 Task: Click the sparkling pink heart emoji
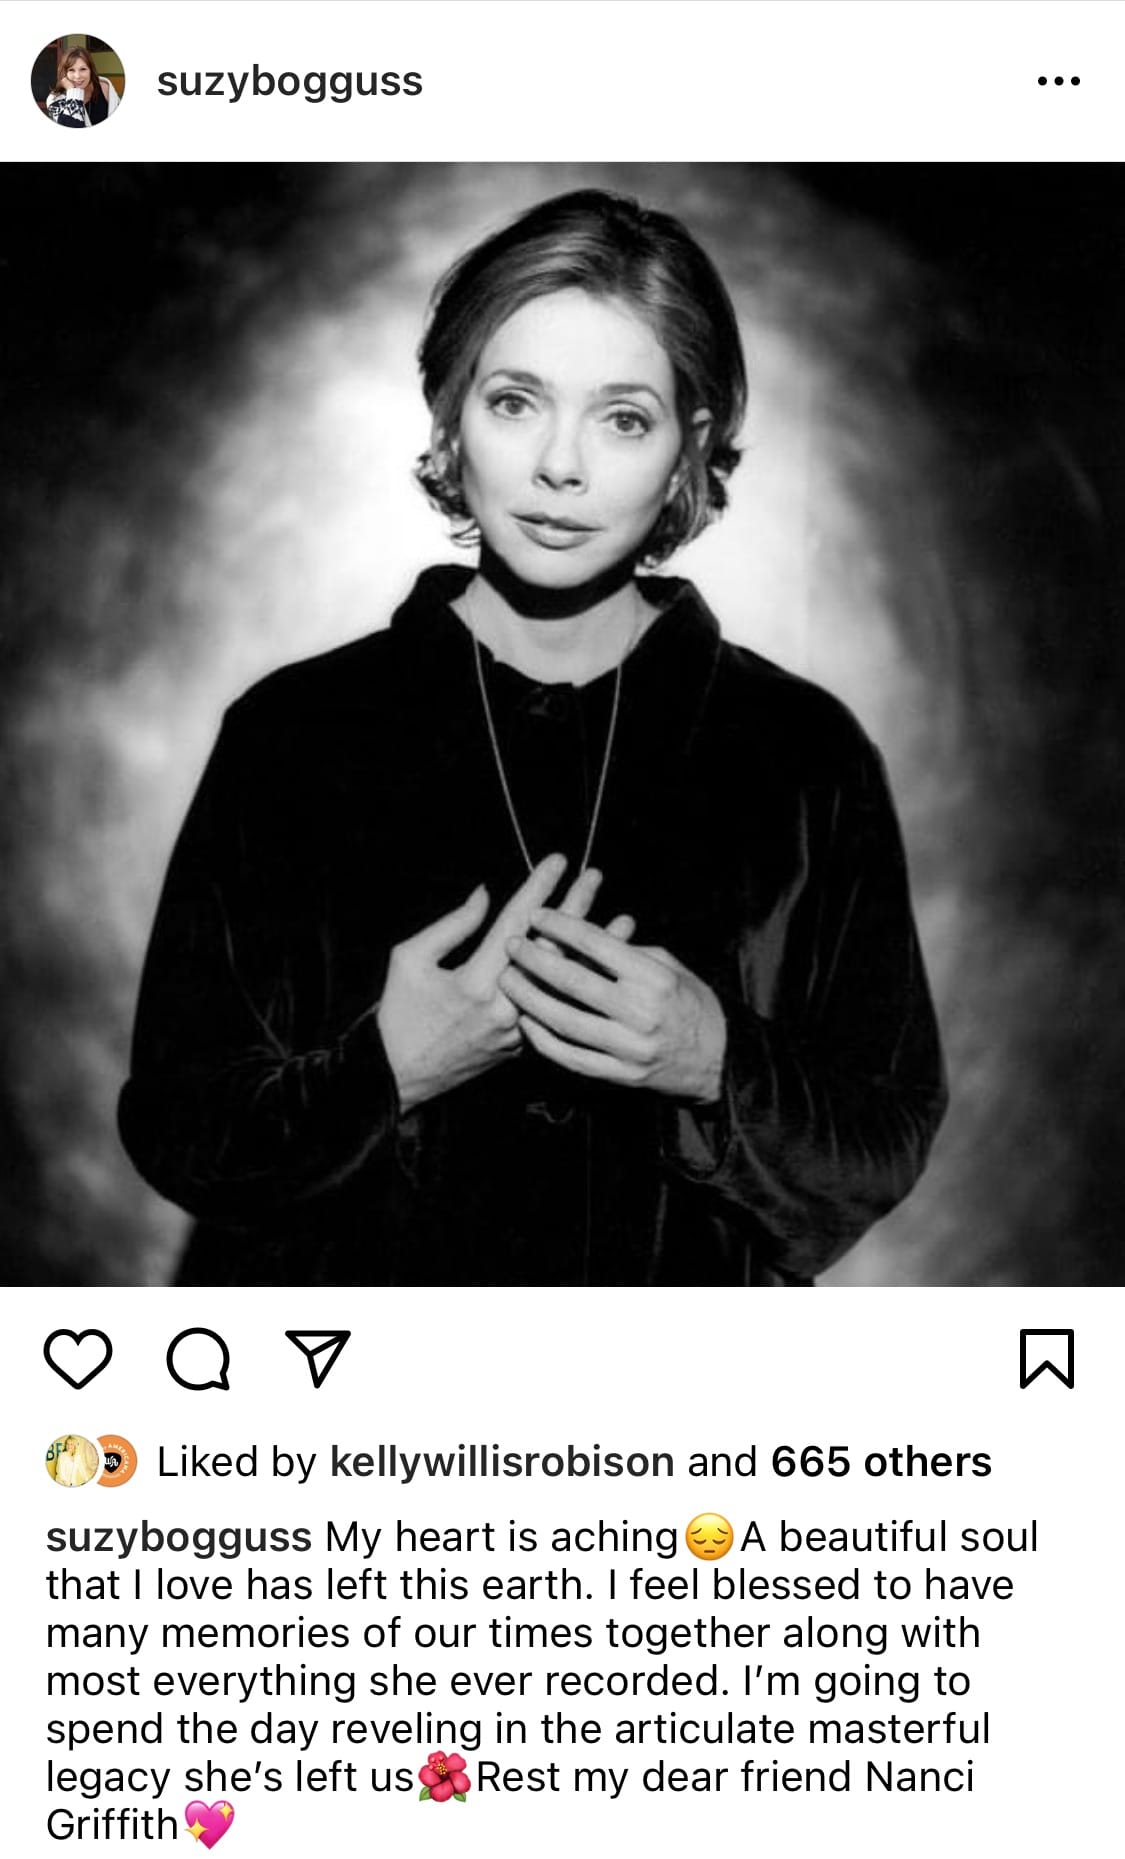pyautogui.click(x=208, y=1825)
